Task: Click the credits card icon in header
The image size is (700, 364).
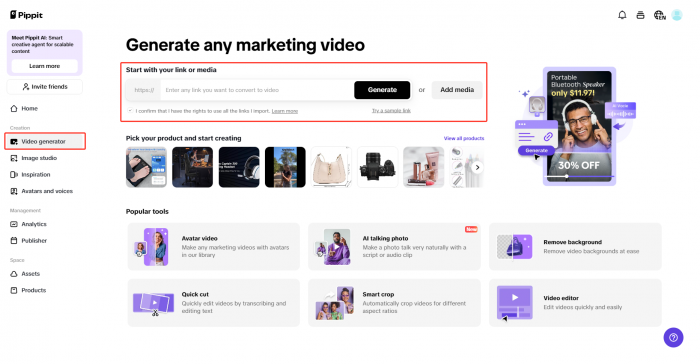Action: pyautogui.click(x=640, y=15)
